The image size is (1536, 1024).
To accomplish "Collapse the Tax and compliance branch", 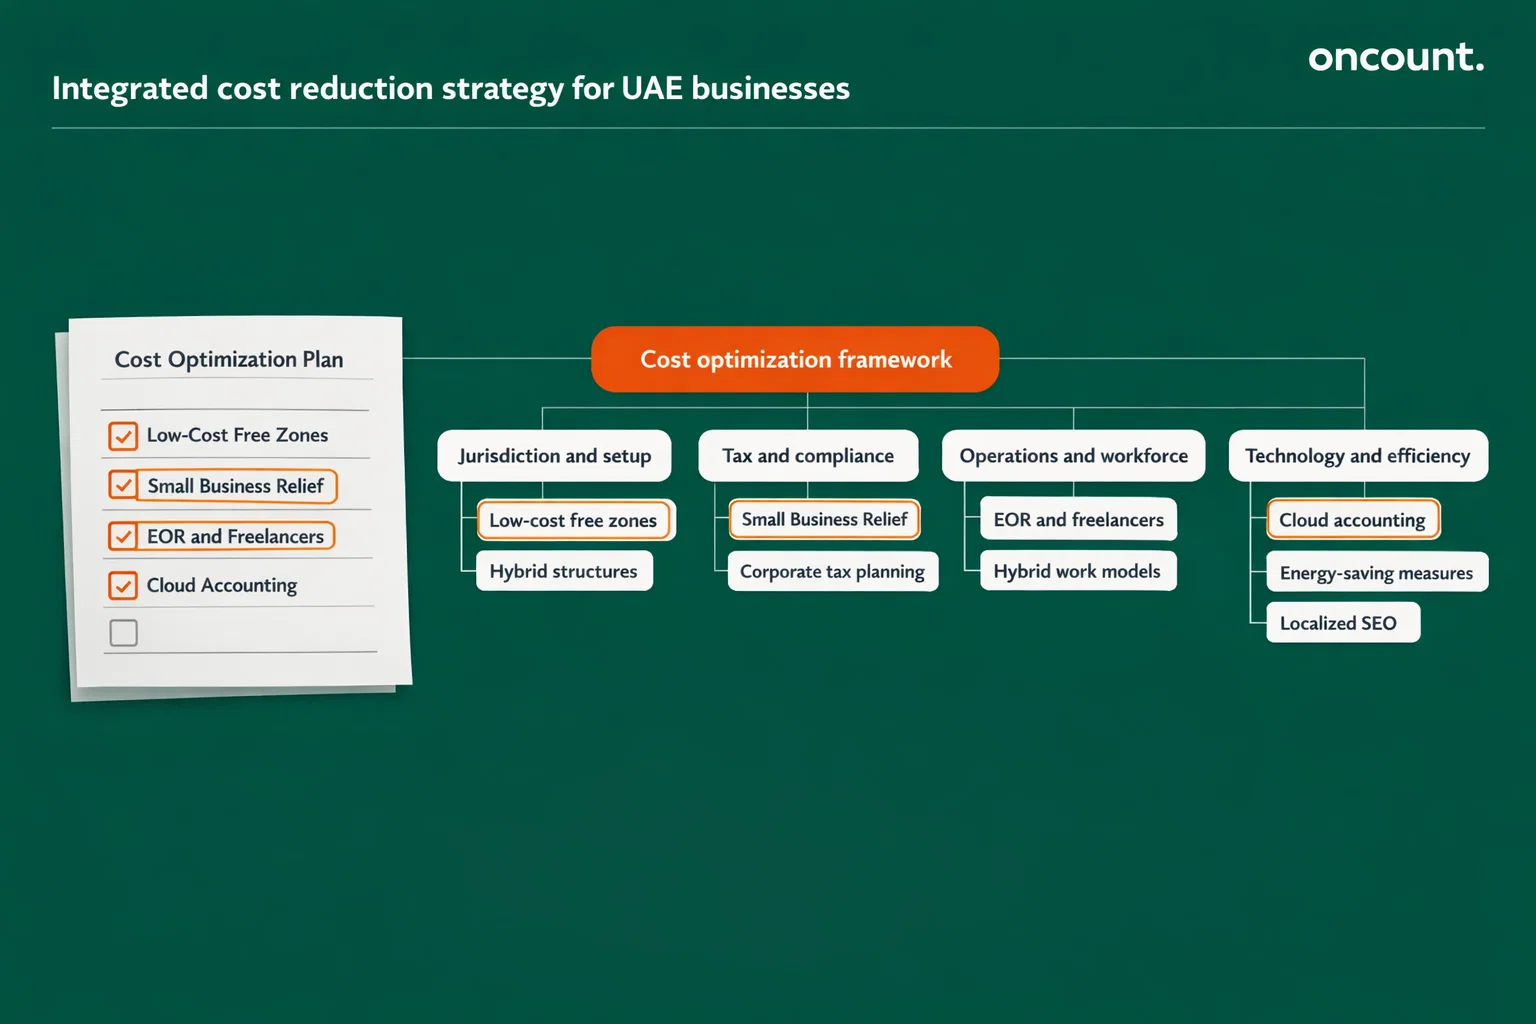I will [808, 455].
